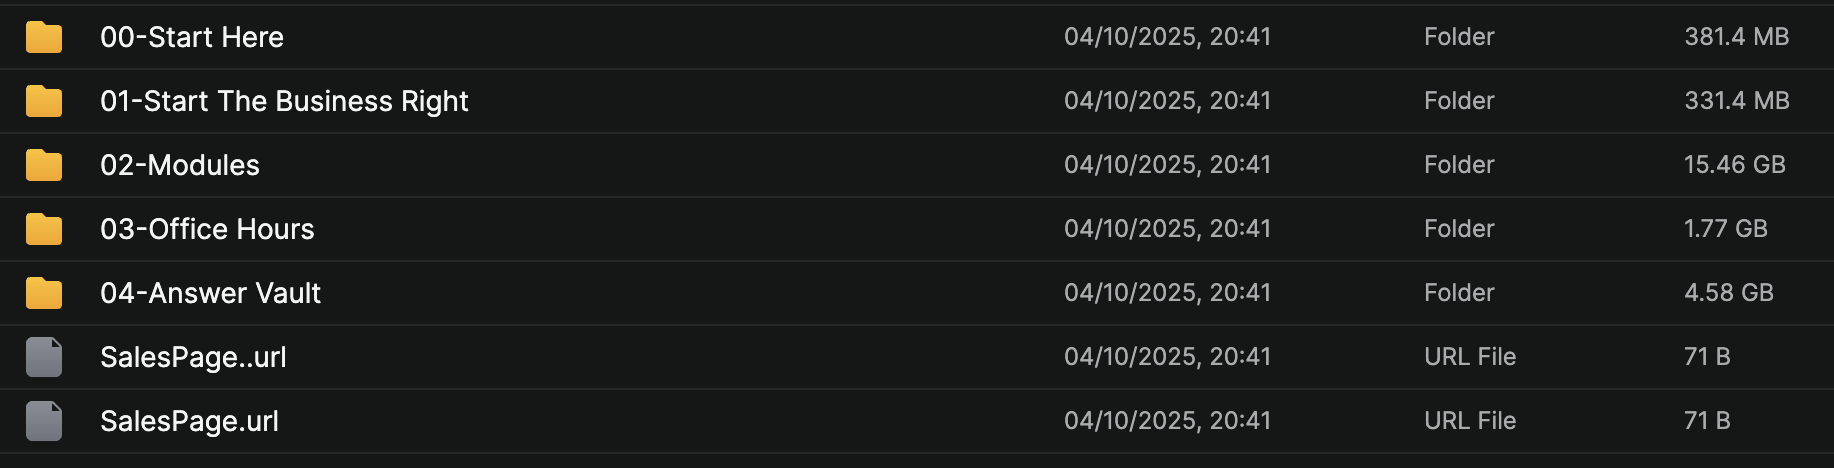Open the SalesPage.url file name
Screen dimensions: 1834x468
pos(189,422)
